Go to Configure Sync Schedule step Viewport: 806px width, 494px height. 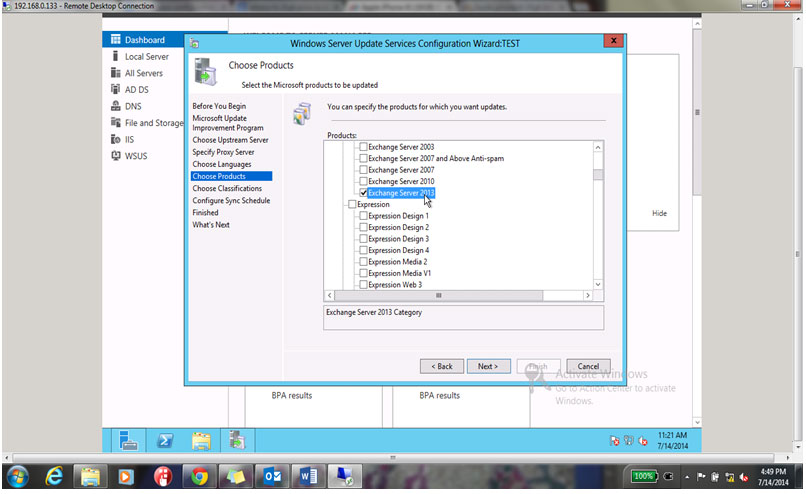tap(231, 200)
